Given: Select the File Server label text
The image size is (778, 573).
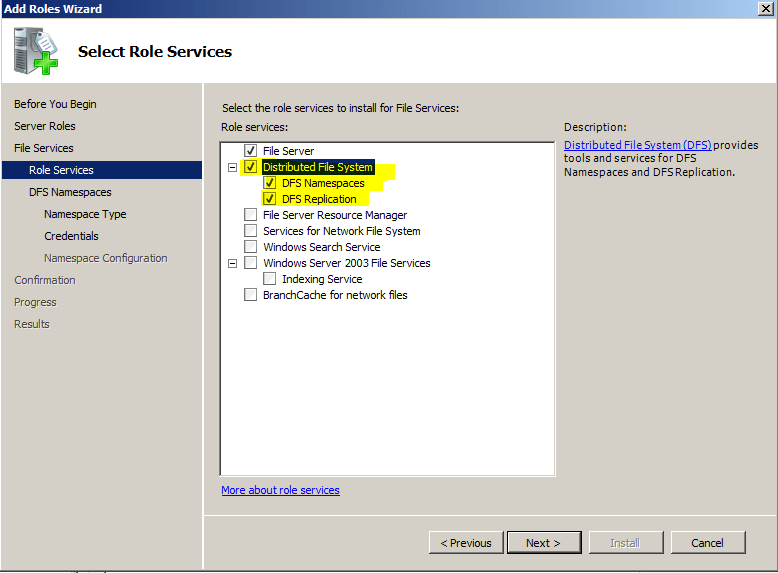Looking at the screenshot, I should (288, 151).
